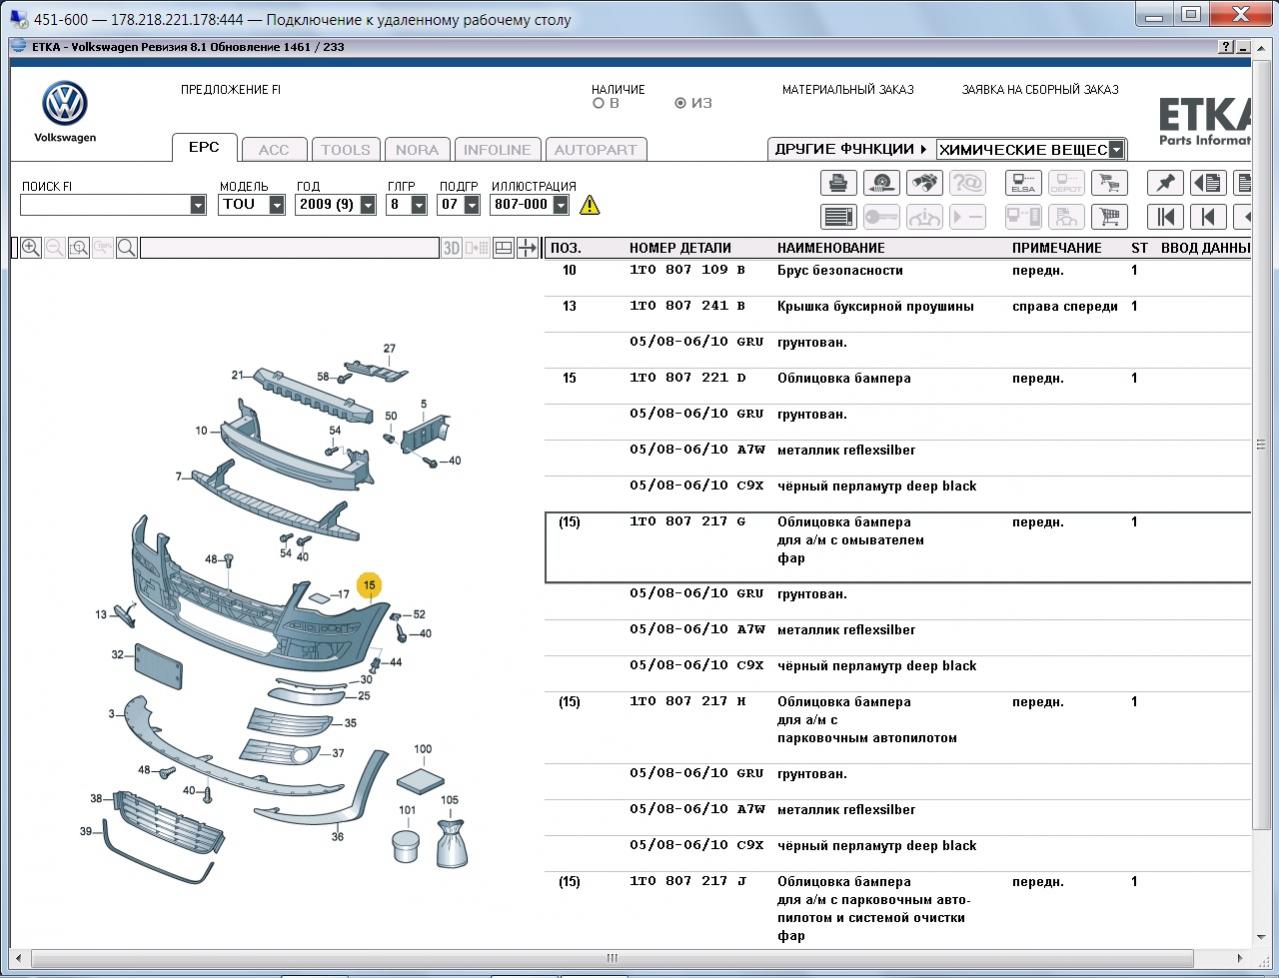Click callout 32 license plate holder

(x=117, y=655)
